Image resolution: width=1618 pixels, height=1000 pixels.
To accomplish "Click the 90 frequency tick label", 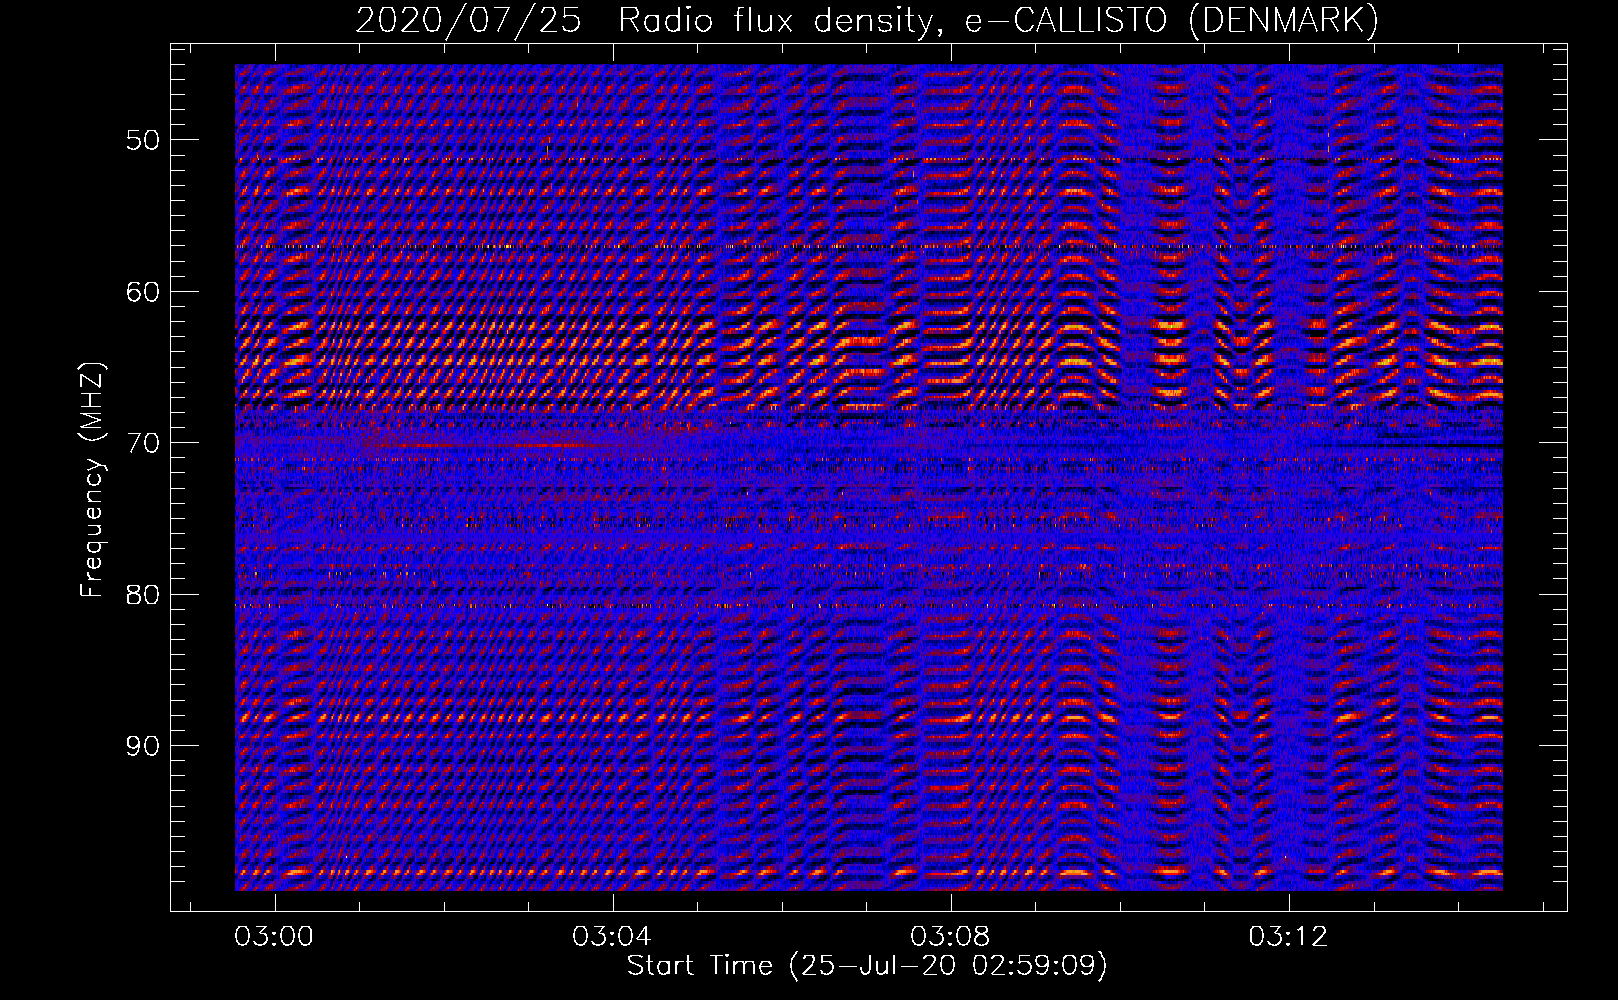I will (x=142, y=746).
